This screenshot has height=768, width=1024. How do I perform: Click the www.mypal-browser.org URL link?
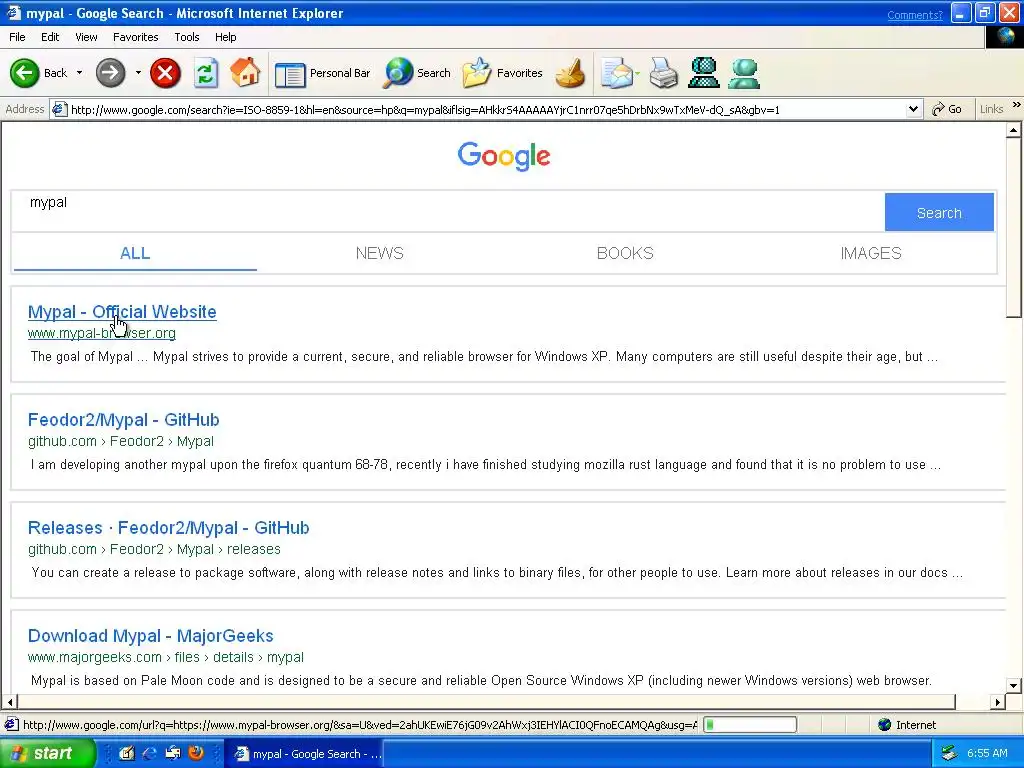tap(101, 333)
